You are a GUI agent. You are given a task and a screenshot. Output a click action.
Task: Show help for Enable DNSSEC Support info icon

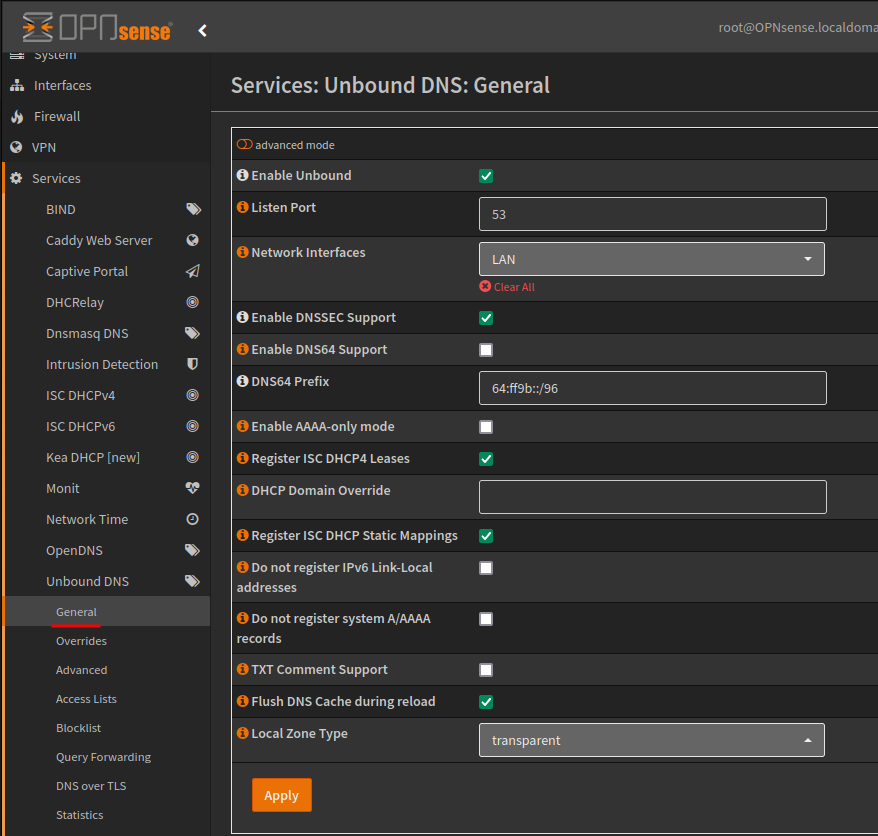(242, 317)
